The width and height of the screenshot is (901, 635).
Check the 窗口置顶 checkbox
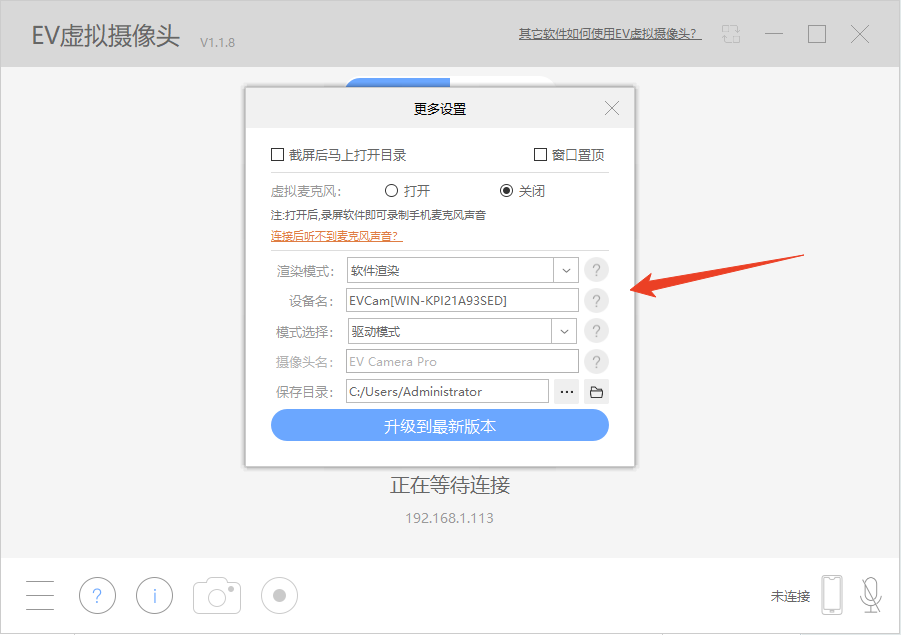pyautogui.click(x=540, y=155)
